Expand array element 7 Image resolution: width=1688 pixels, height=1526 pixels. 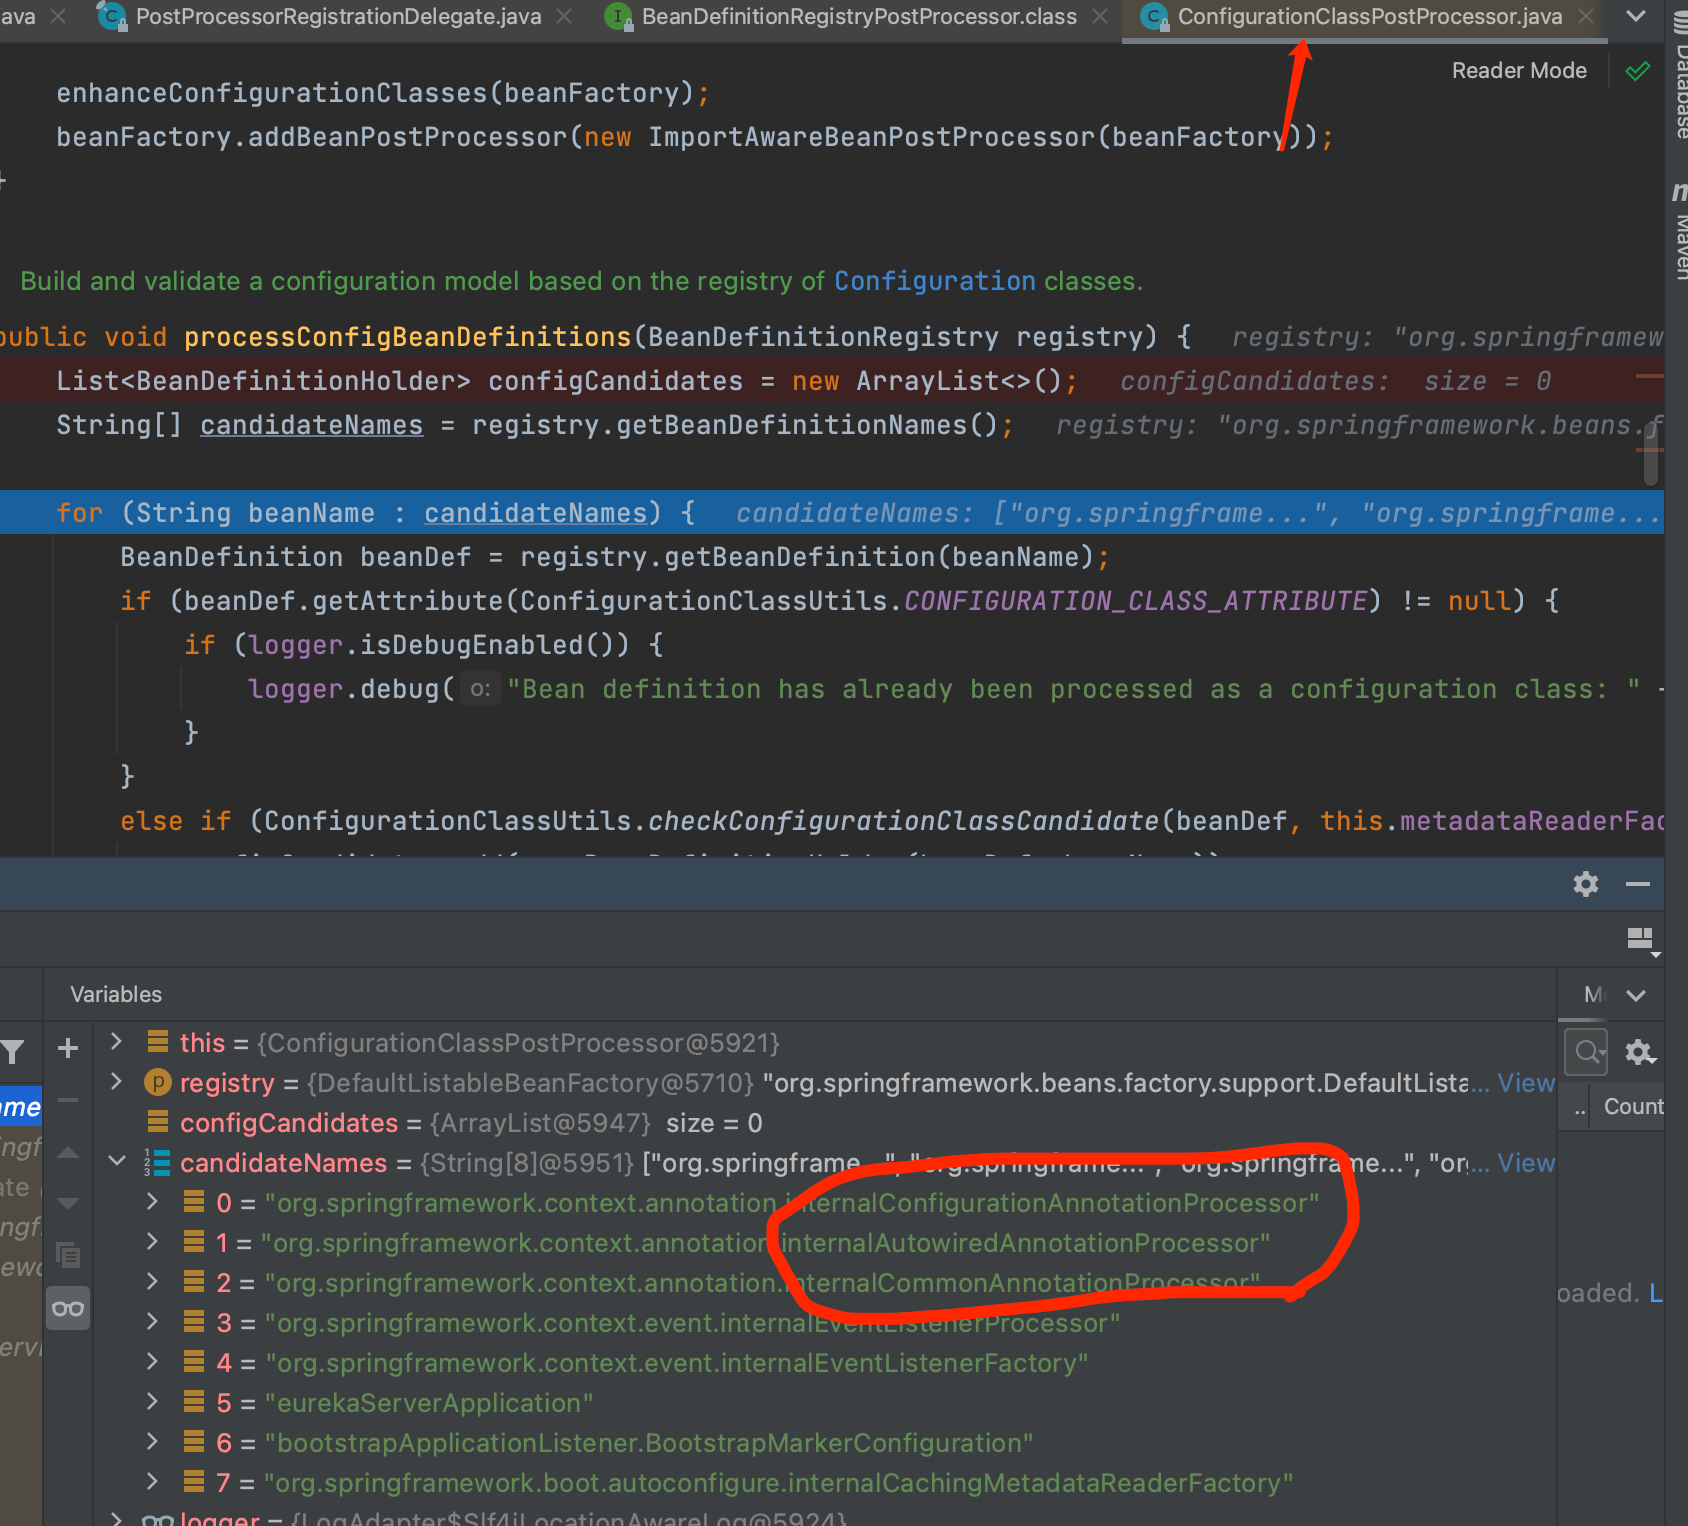point(152,1481)
